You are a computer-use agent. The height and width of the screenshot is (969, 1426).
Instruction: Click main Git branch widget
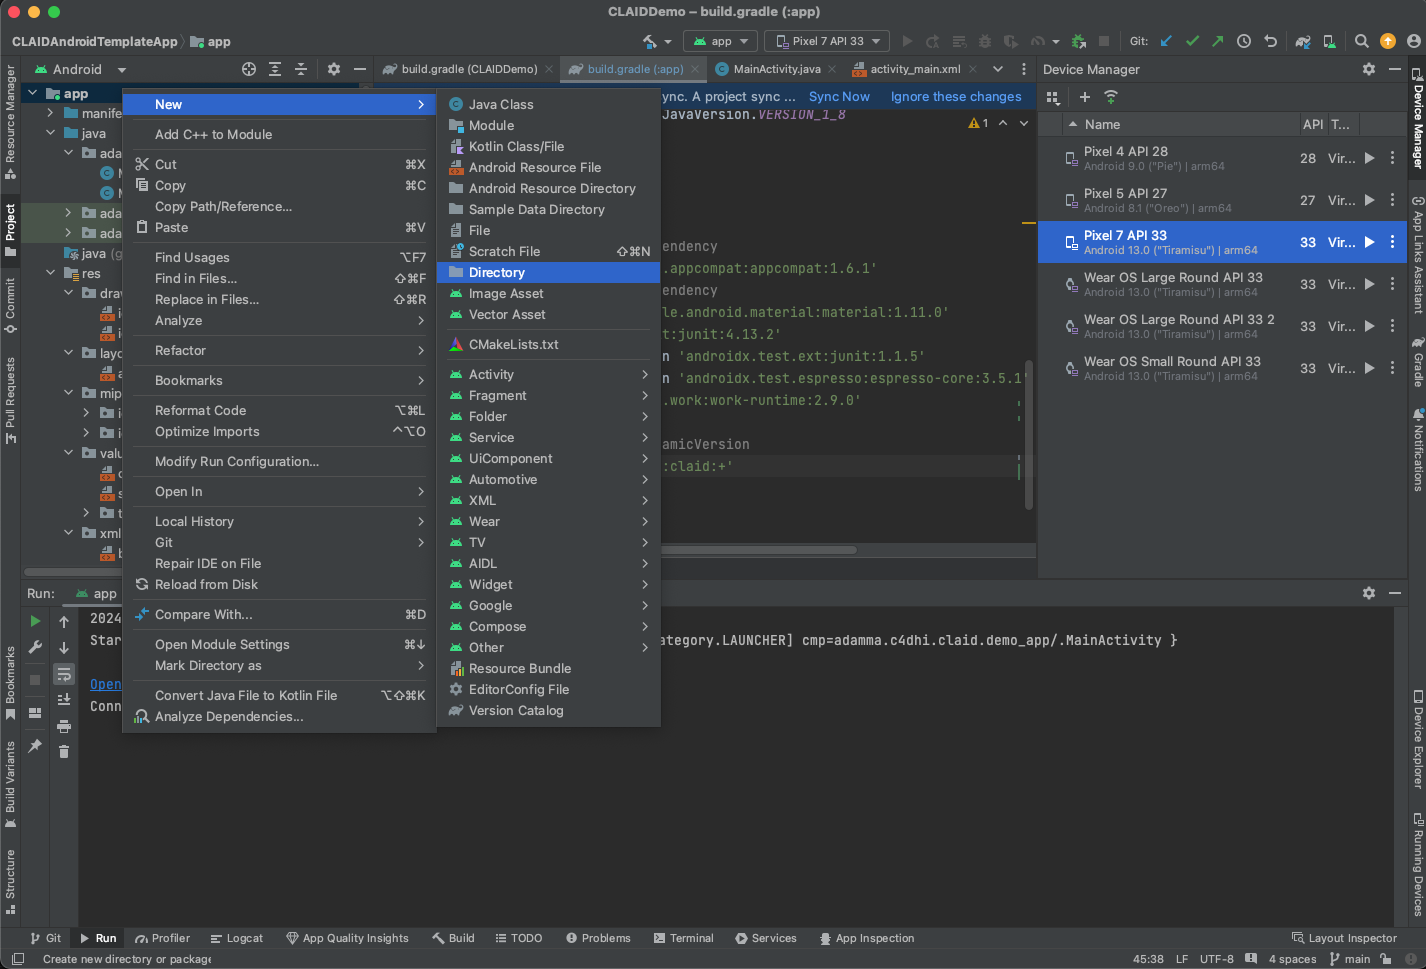[x=1350, y=959]
